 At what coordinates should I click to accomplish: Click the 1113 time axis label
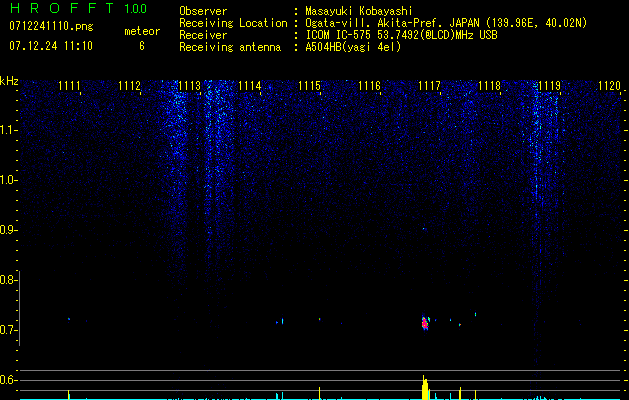tap(189, 86)
